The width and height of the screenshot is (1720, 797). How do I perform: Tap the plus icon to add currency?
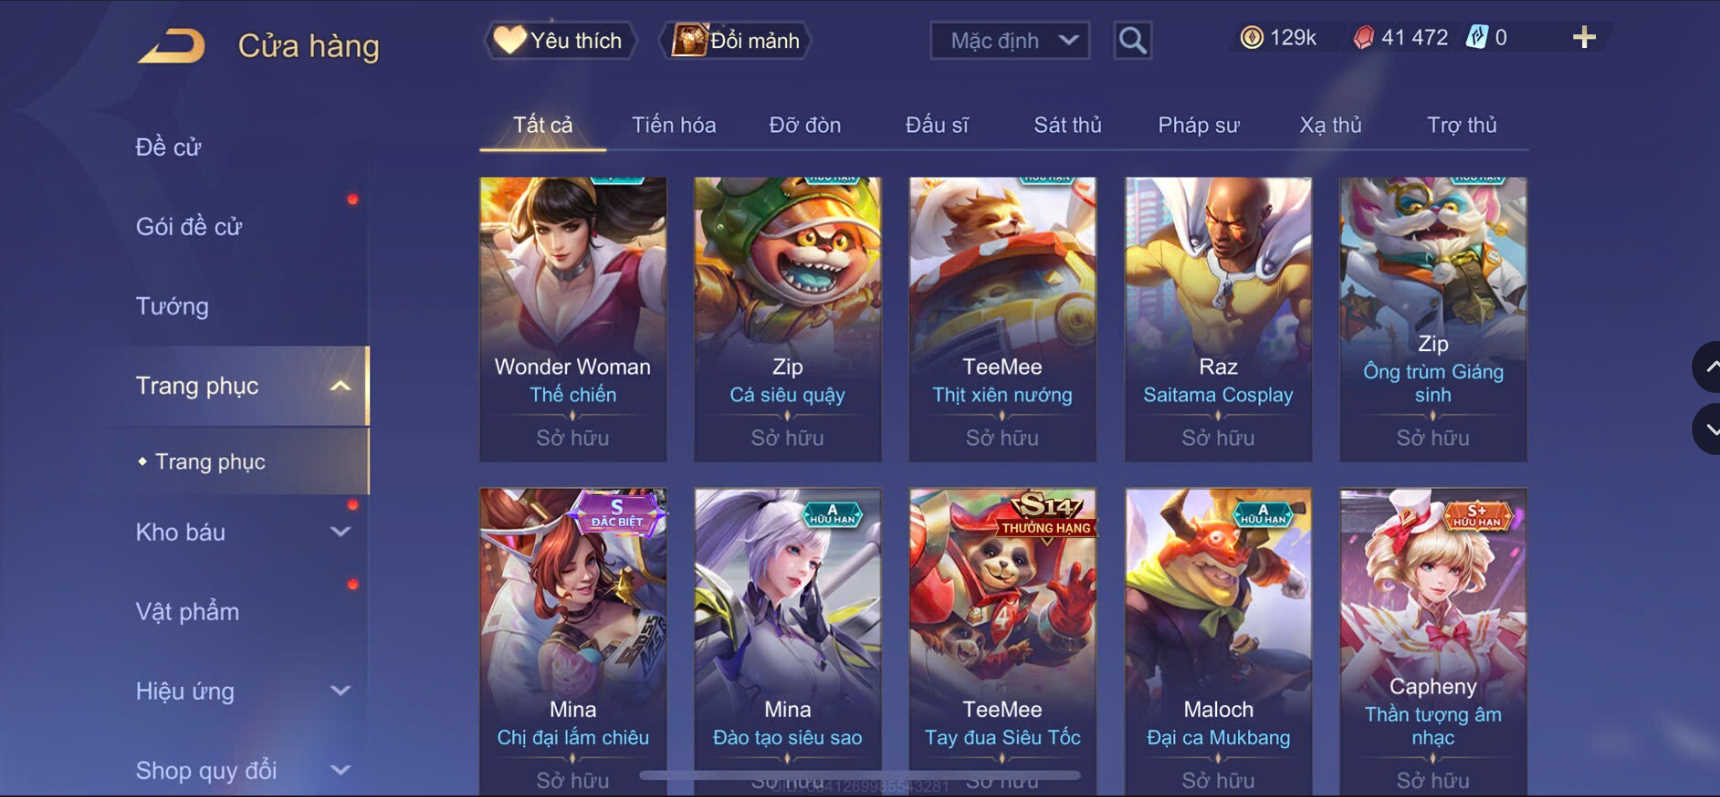pyautogui.click(x=1584, y=38)
